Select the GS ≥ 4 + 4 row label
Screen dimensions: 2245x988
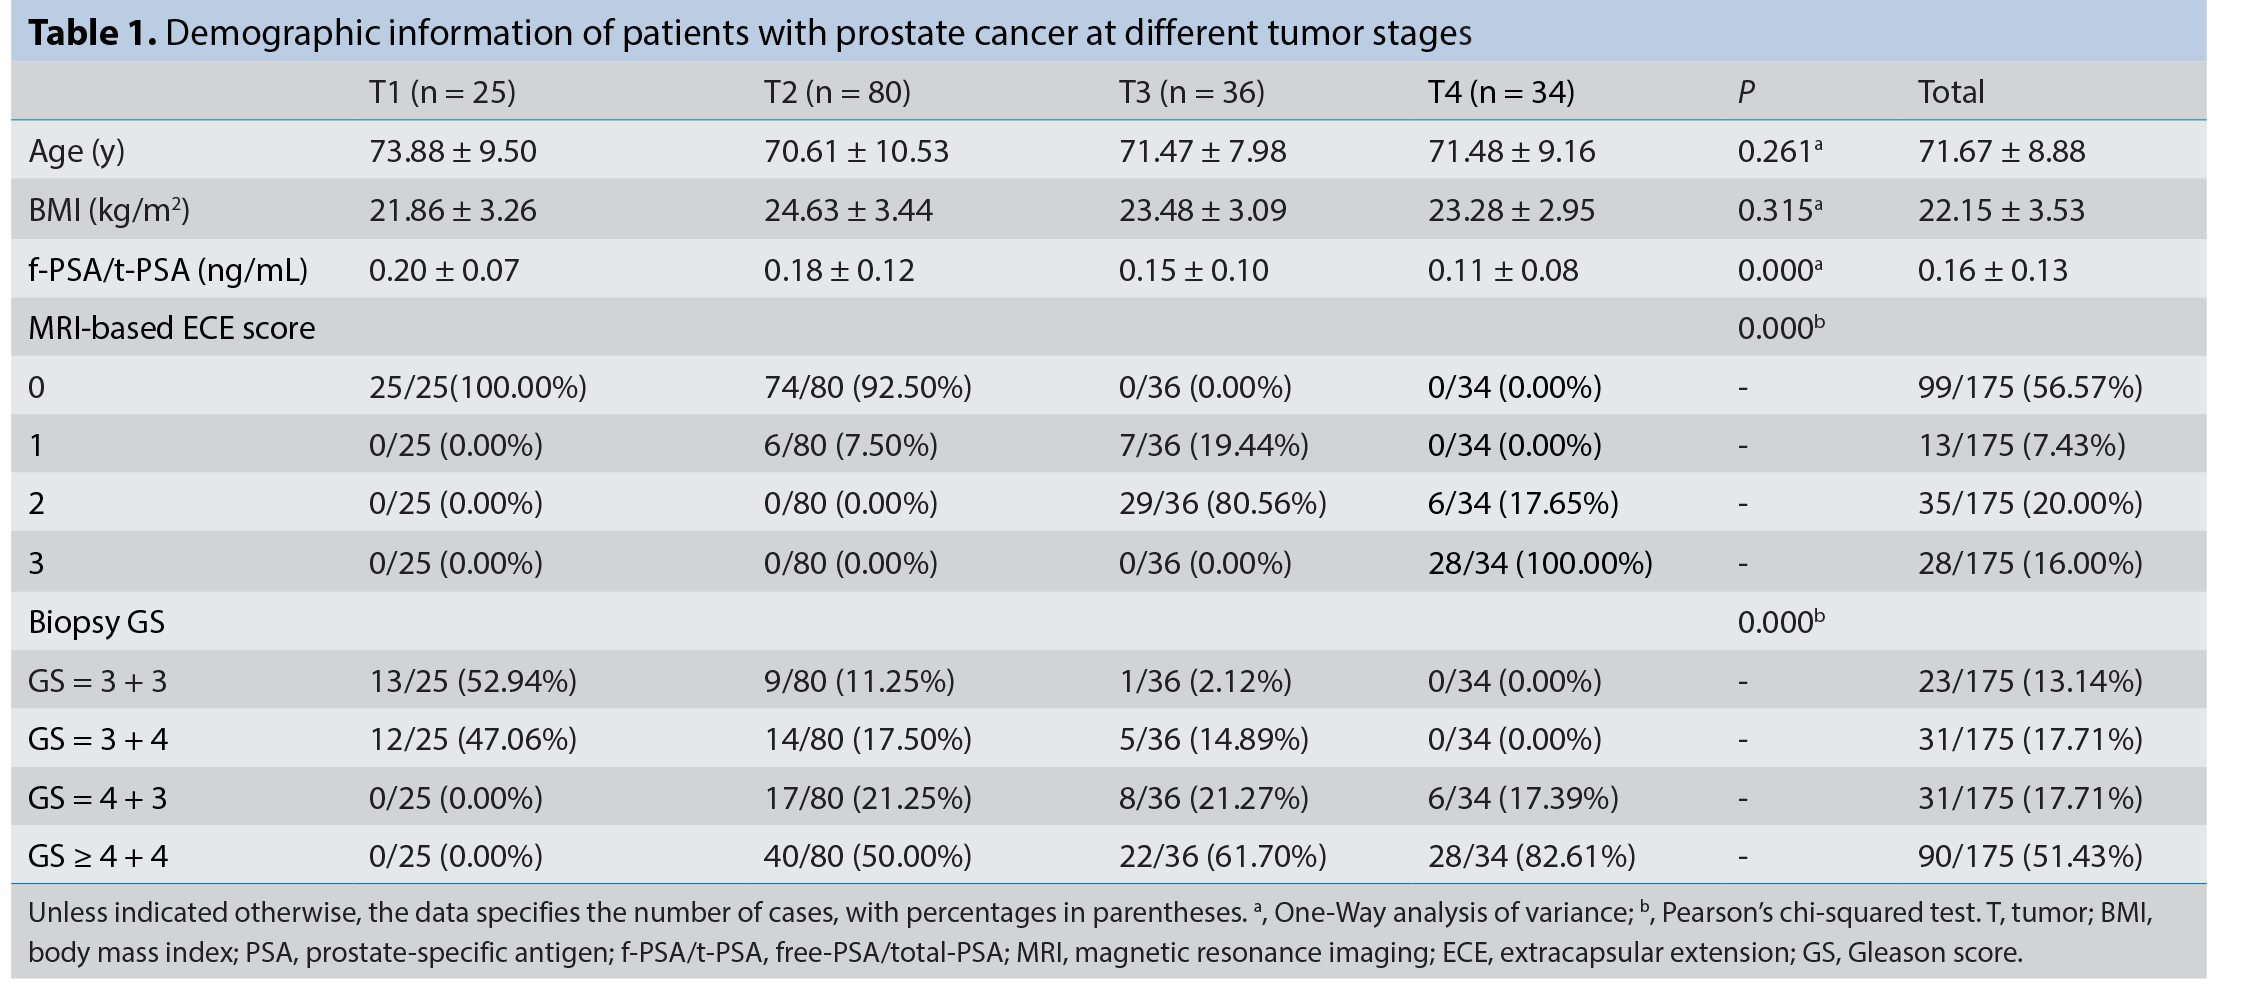pyautogui.click(x=98, y=856)
